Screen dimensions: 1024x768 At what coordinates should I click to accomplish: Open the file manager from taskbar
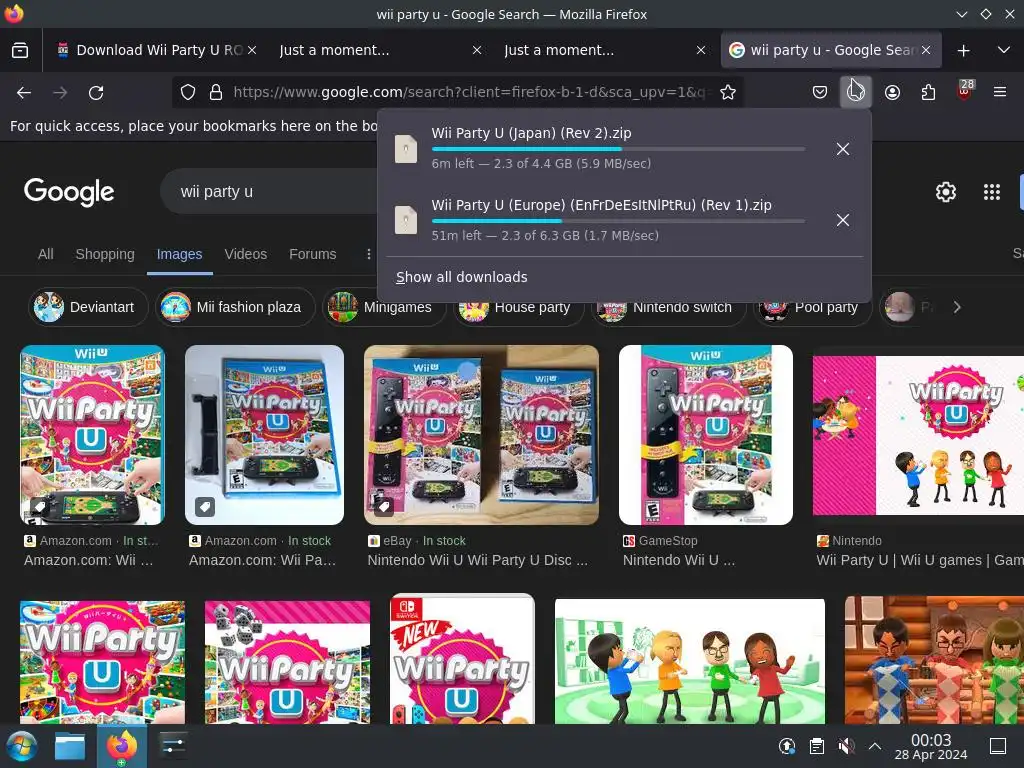pos(70,746)
